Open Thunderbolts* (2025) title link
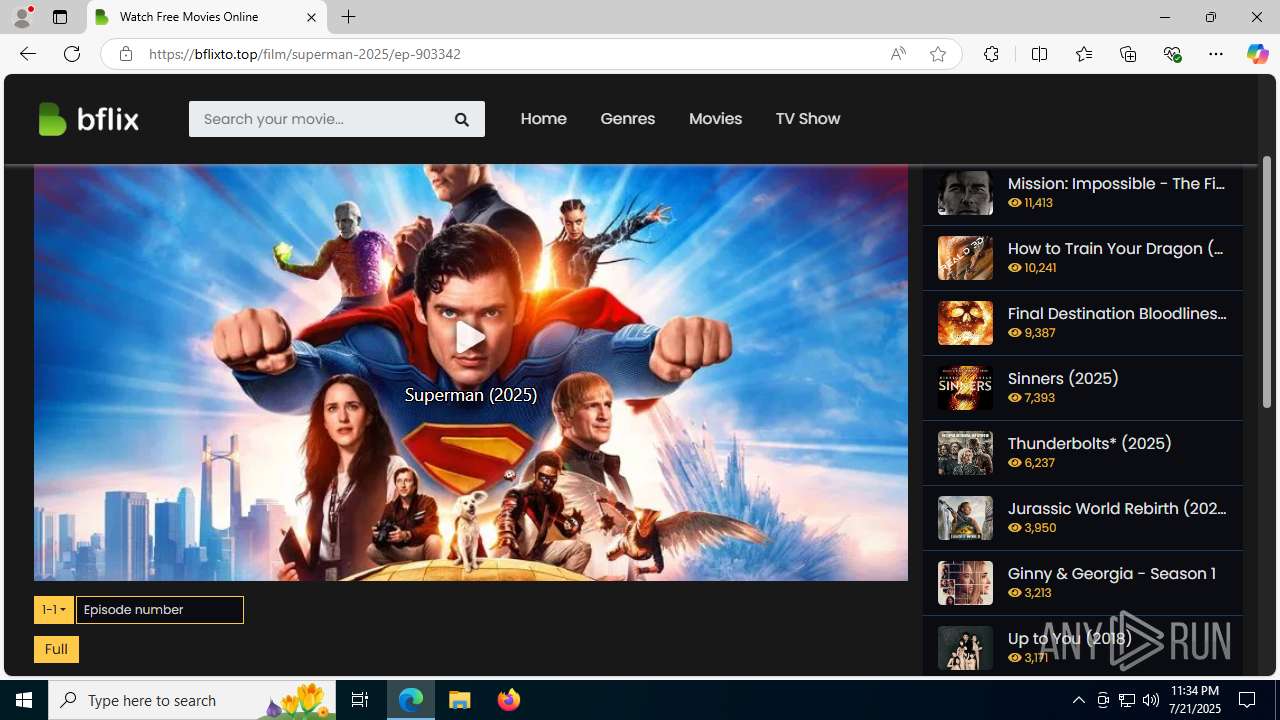The height and width of the screenshot is (720, 1280). click(1089, 443)
